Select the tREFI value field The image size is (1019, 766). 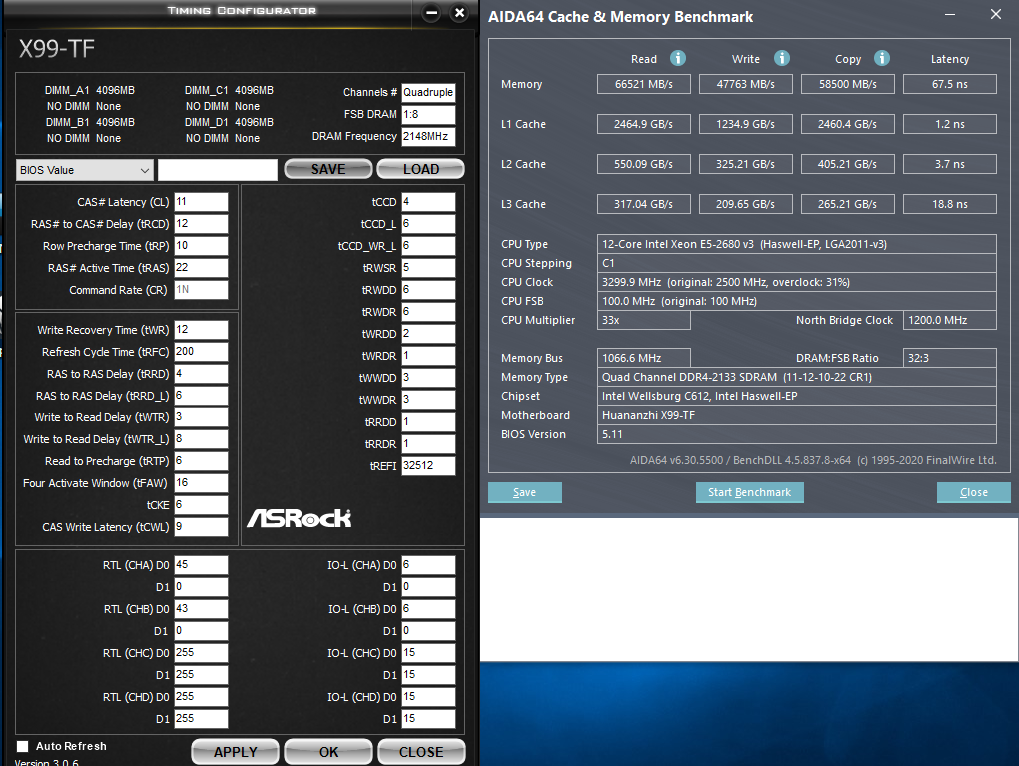click(x=428, y=466)
